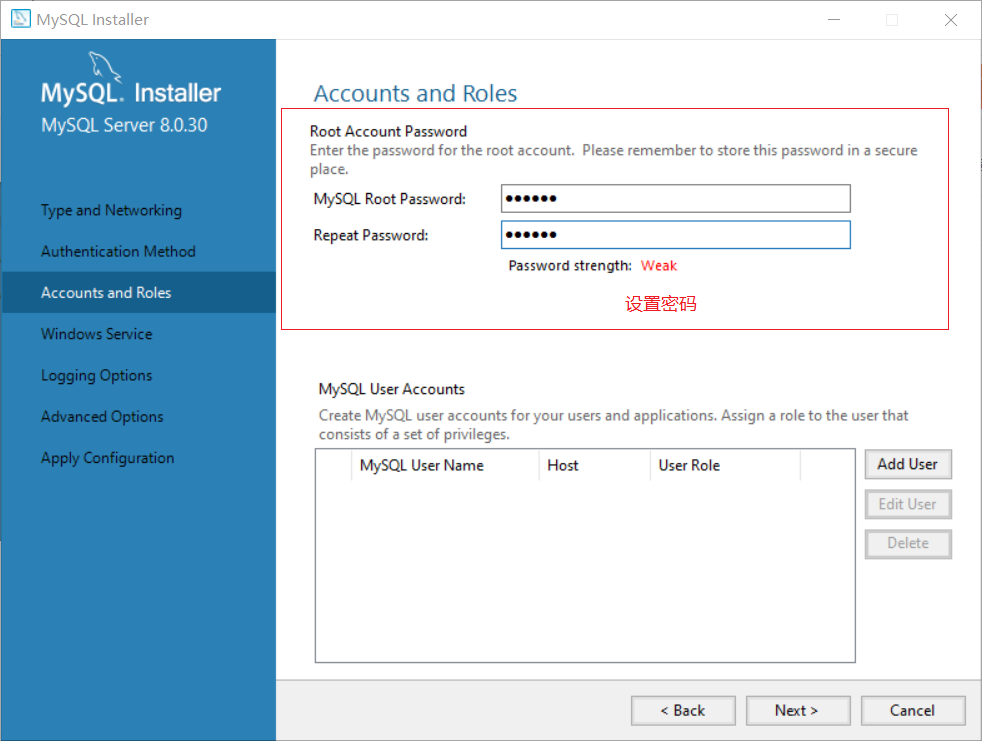Click the disabled Edit User button
The height and width of the screenshot is (741, 982).
click(907, 504)
